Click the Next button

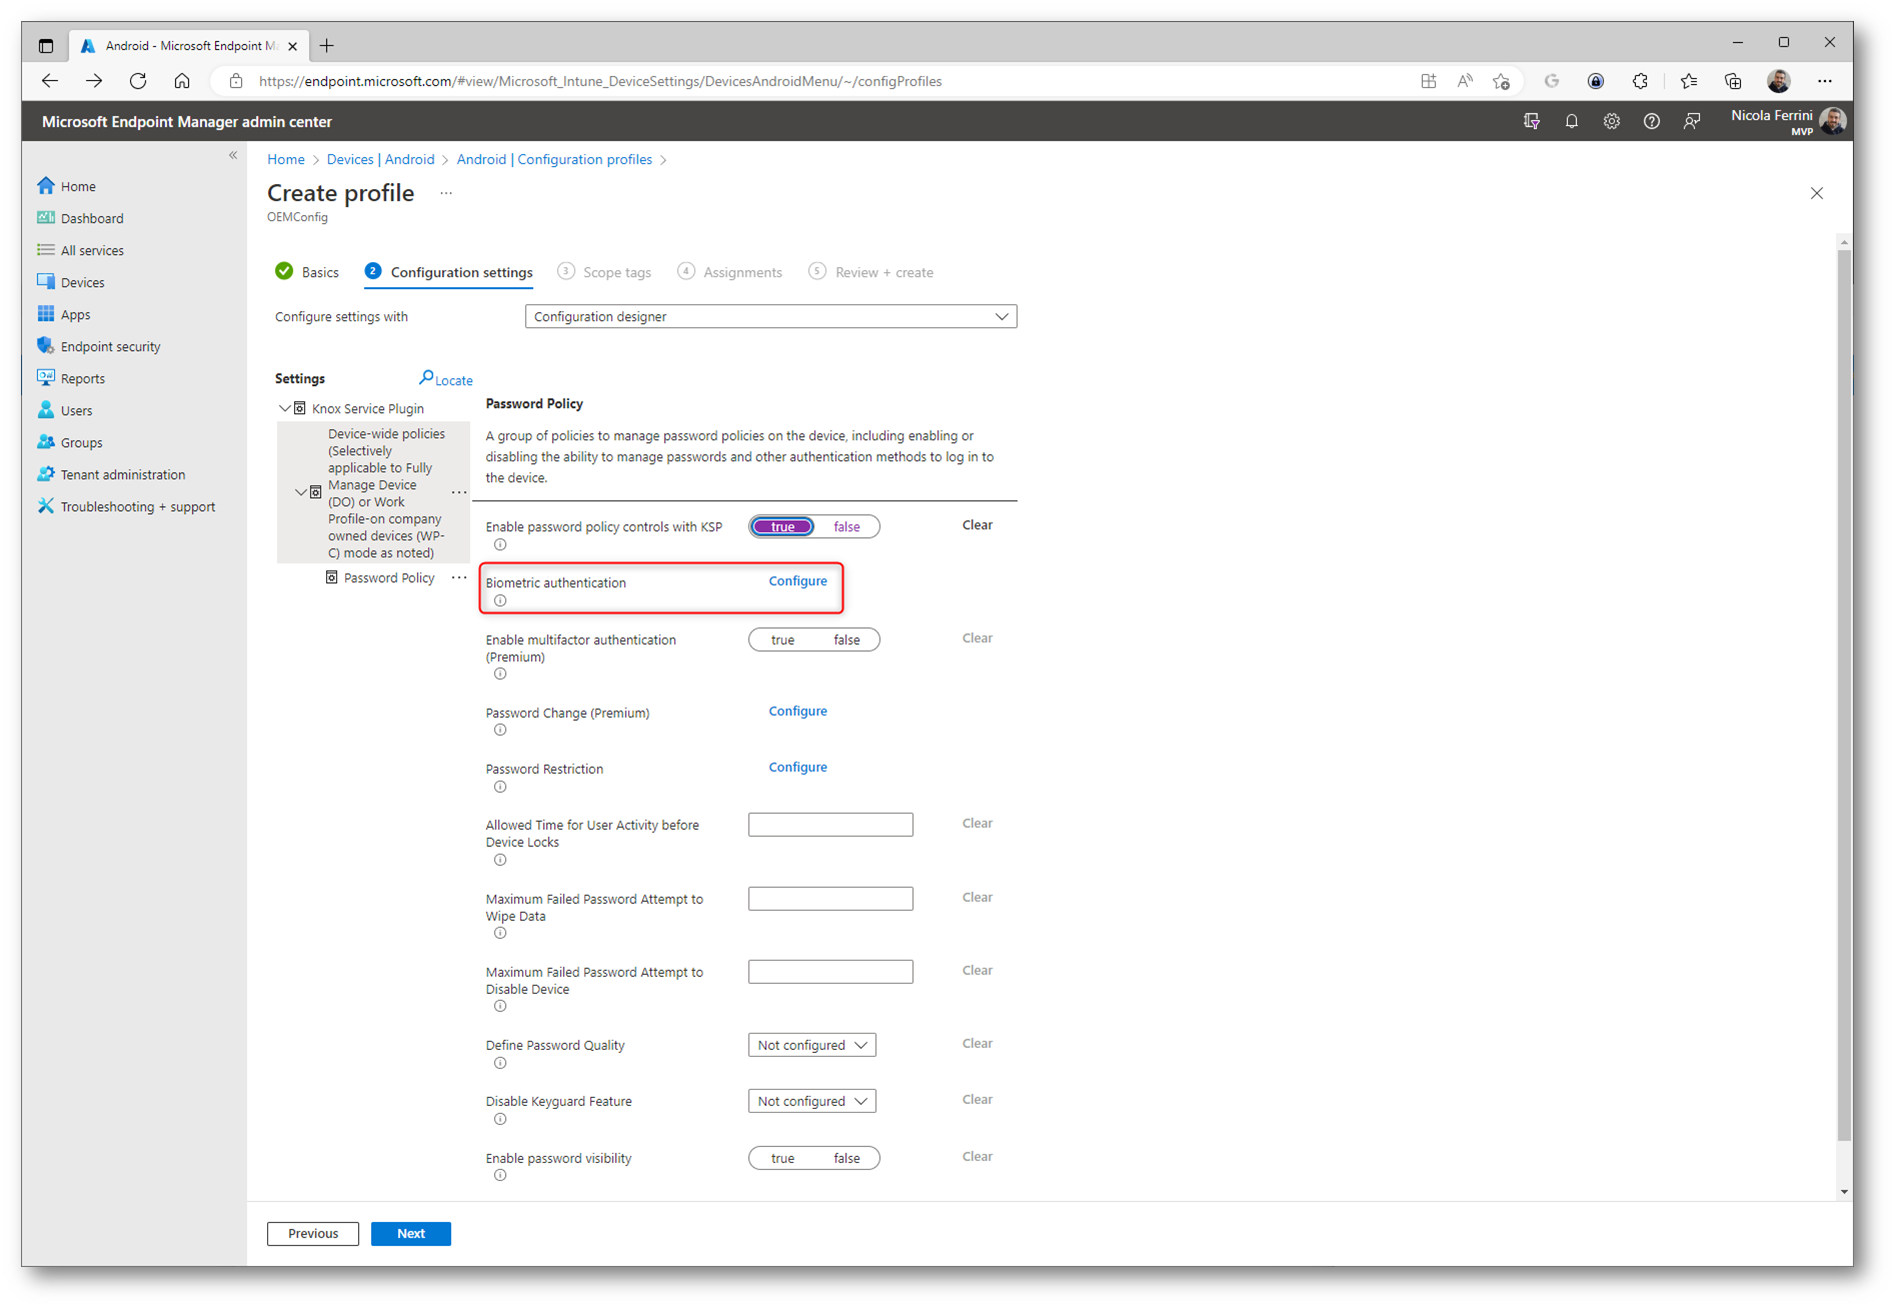pos(411,1233)
